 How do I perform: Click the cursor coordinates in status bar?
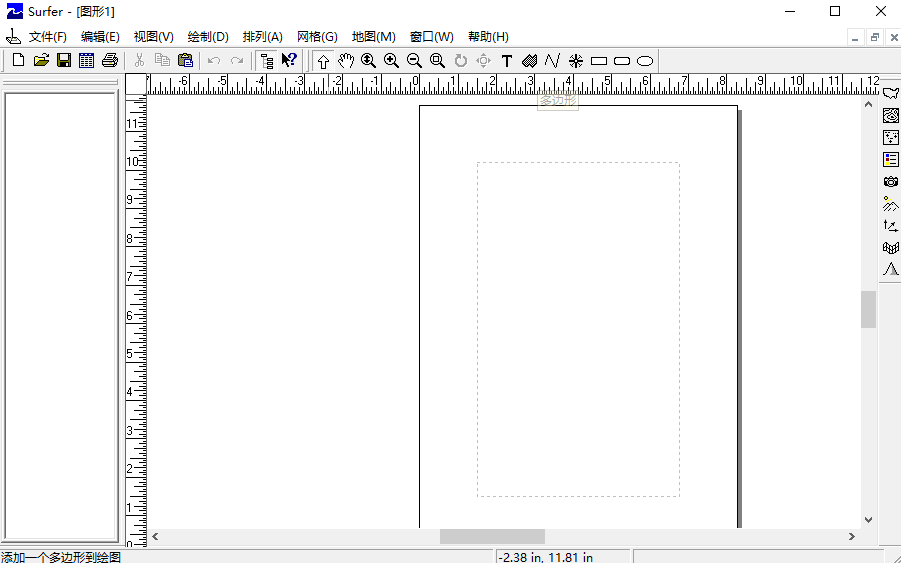tap(546, 557)
